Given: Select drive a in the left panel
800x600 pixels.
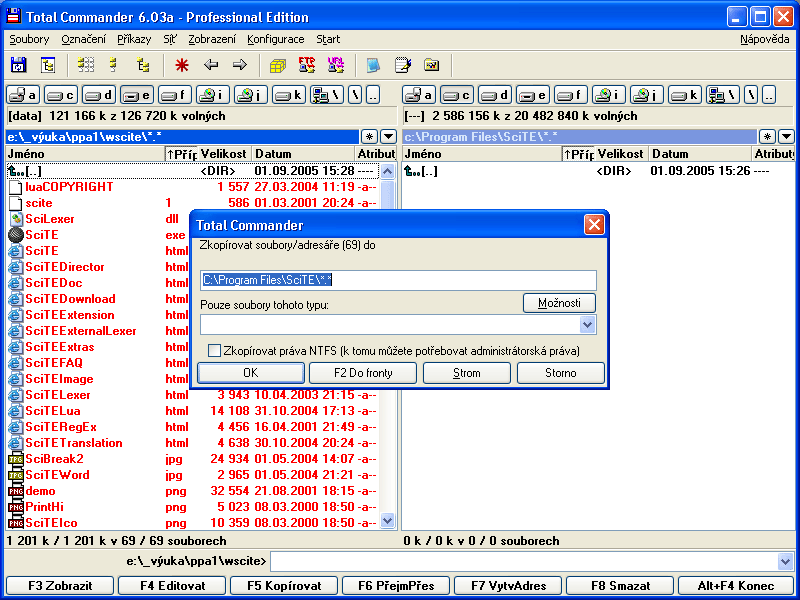Looking at the screenshot, I should (x=23, y=95).
